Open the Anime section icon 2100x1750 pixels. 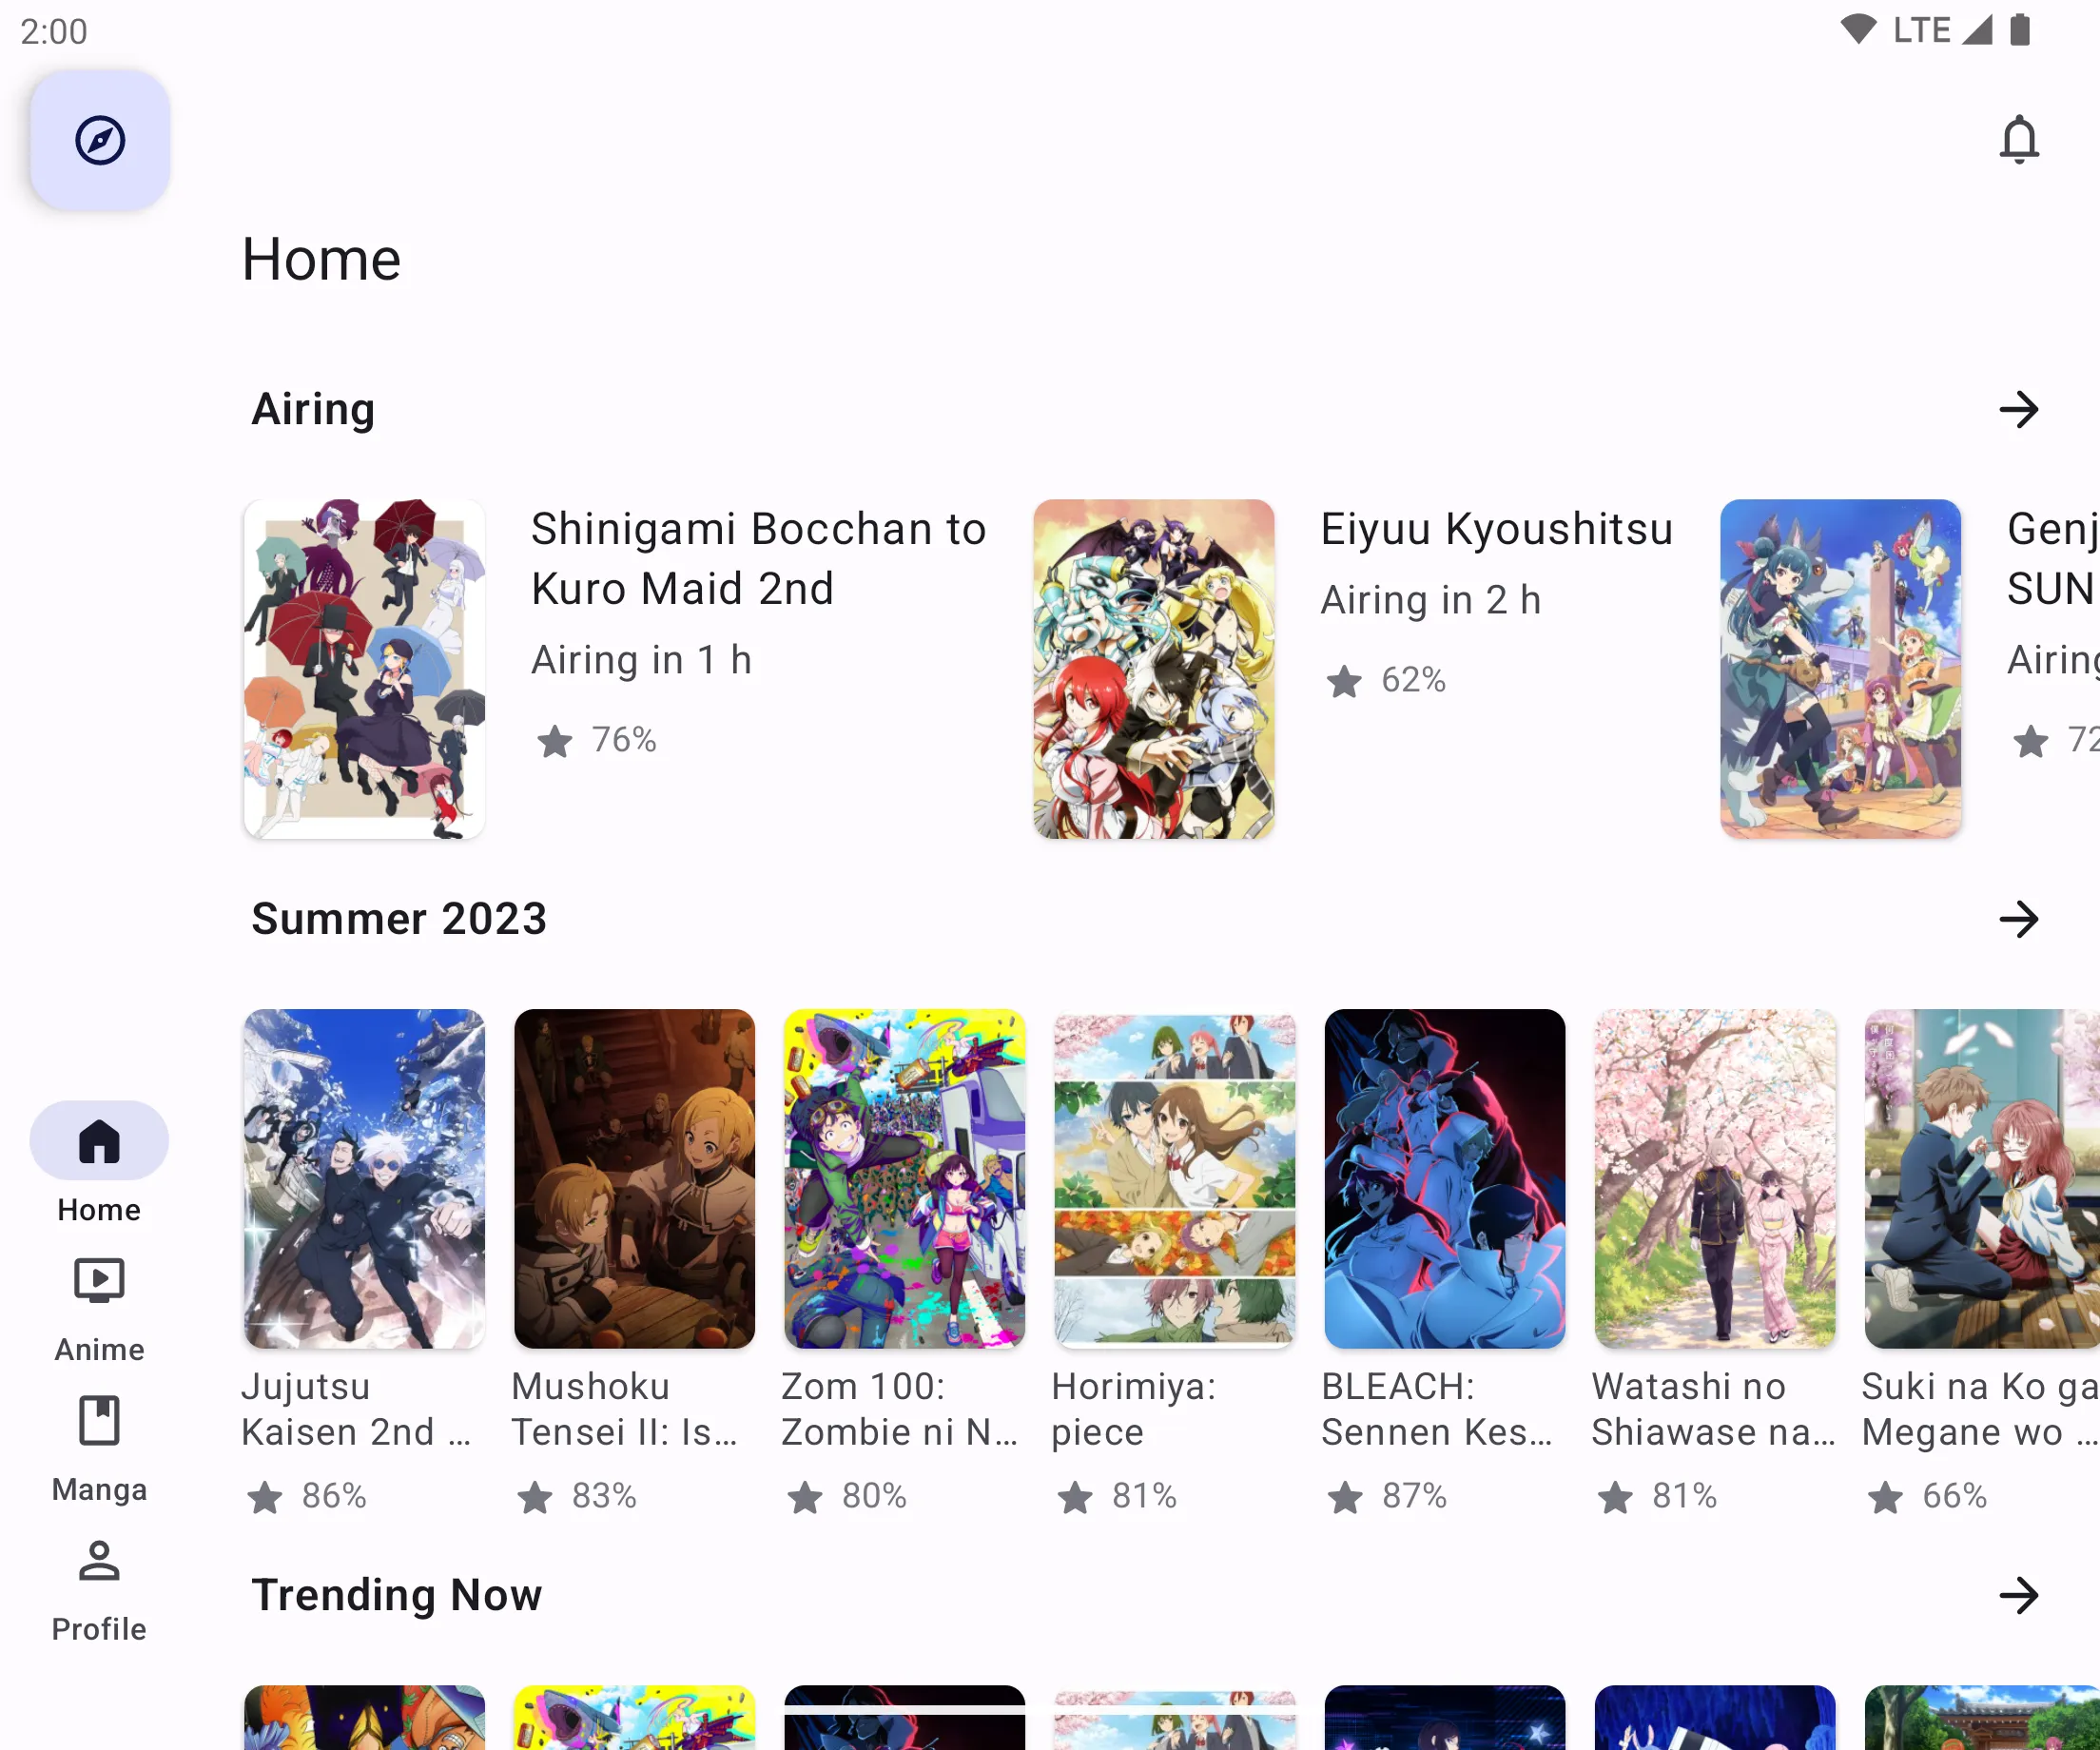98,1279
